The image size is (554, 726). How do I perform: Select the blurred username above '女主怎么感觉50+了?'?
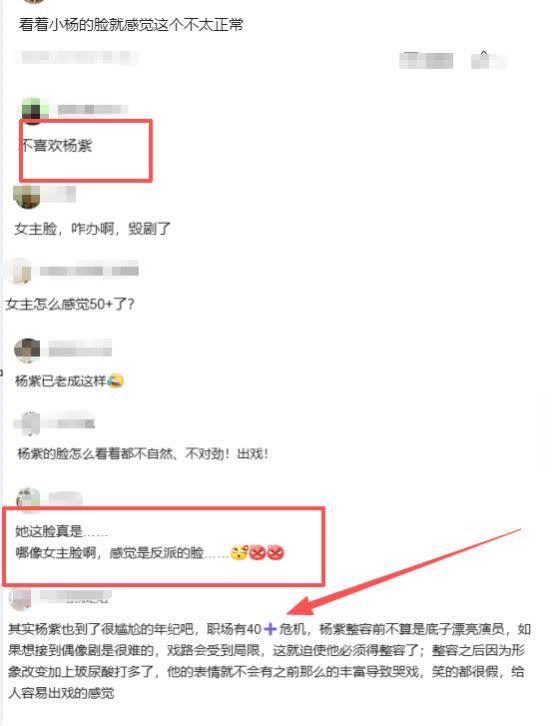(89, 270)
